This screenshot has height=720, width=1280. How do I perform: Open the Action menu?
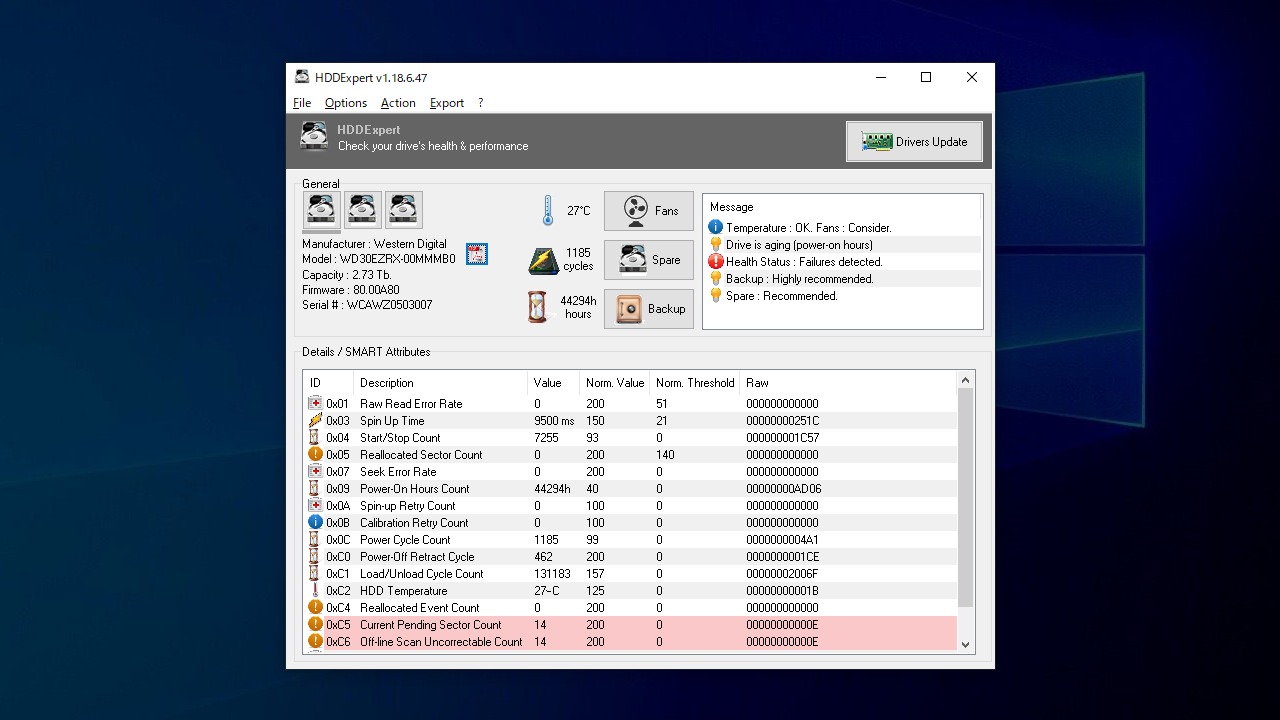click(398, 103)
